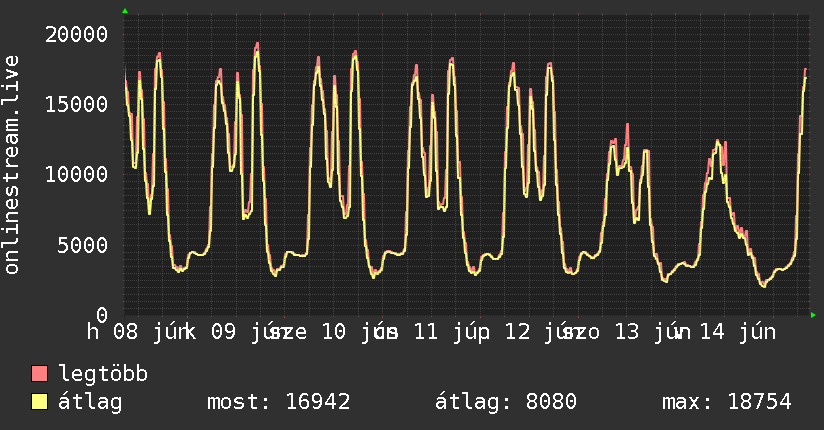
Task: Click the átlag: 8080 statistic
Action: click(x=506, y=402)
